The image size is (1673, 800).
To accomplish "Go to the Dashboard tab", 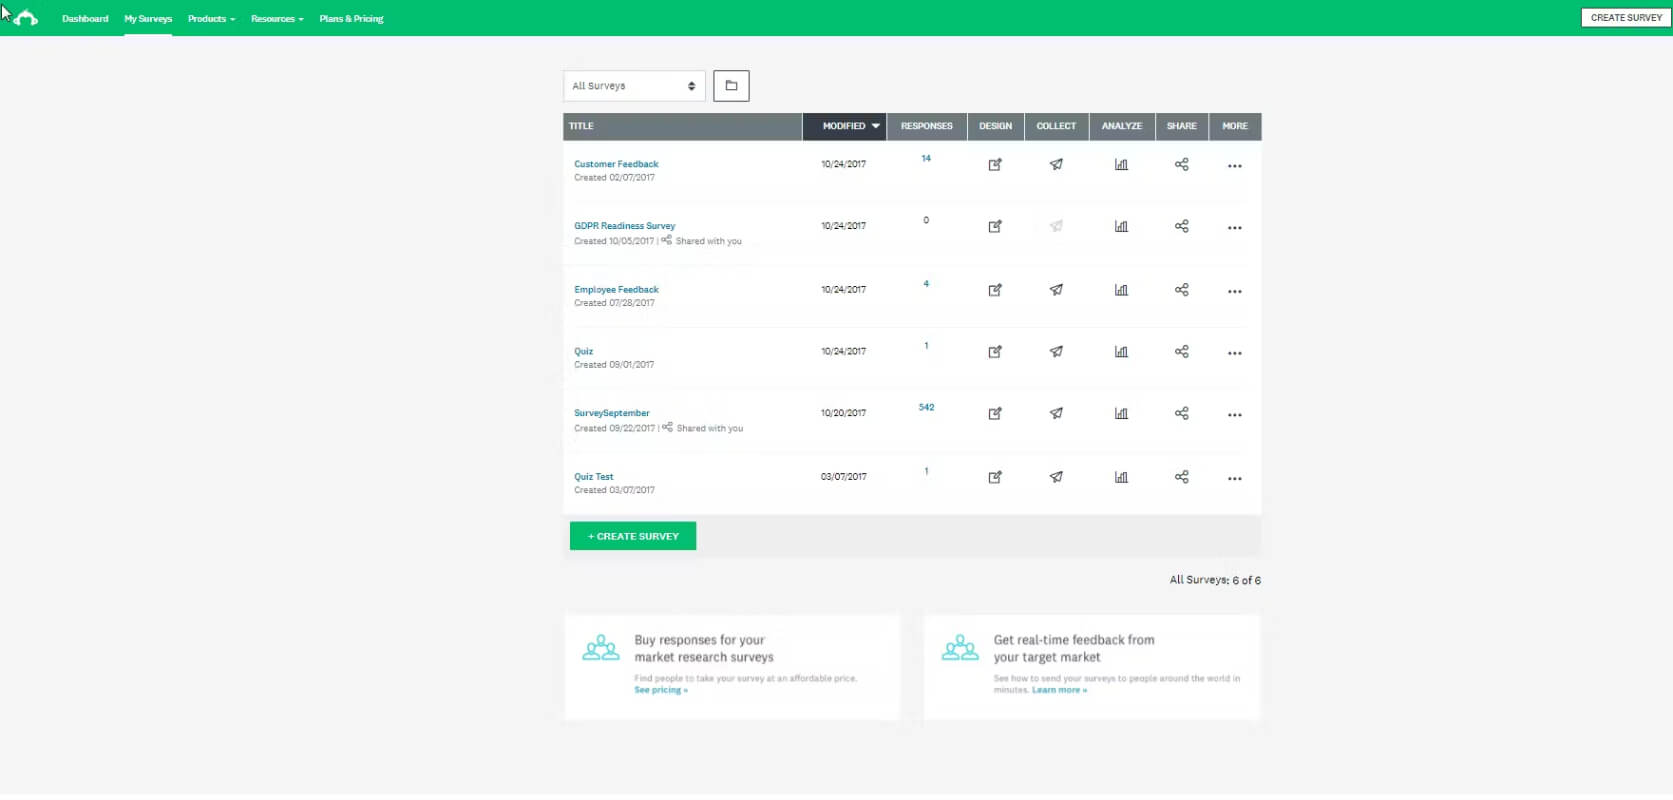I will click(x=85, y=19).
